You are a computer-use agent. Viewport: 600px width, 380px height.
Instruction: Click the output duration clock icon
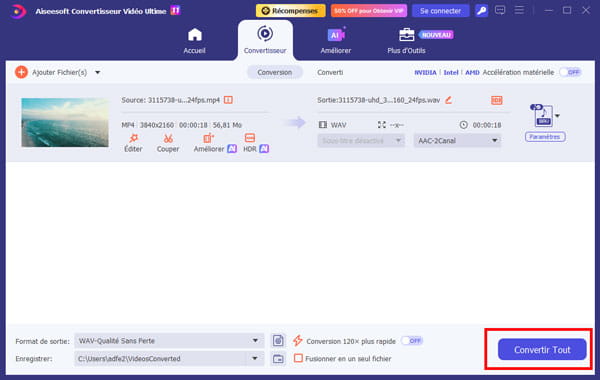pyautogui.click(x=463, y=125)
